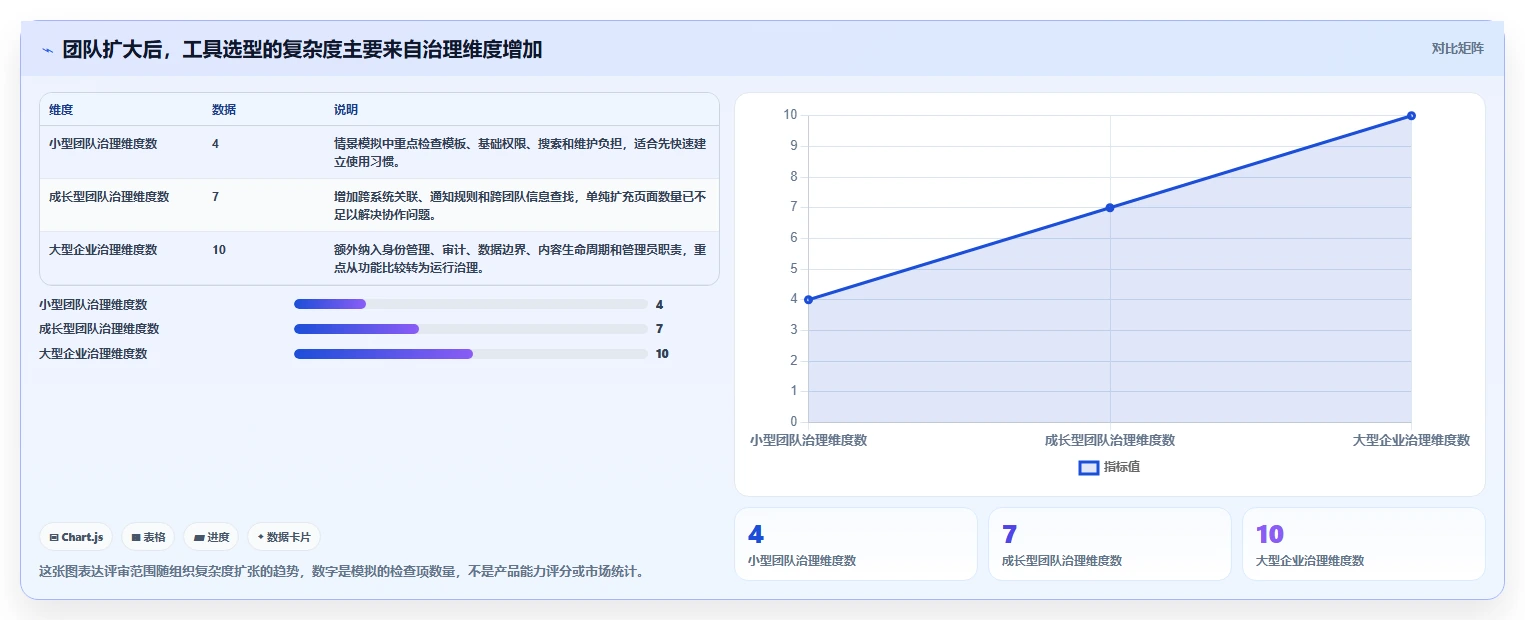The height and width of the screenshot is (620, 1525).
Task: Click the stat card showing 7
Action: click(x=1110, y=544)
